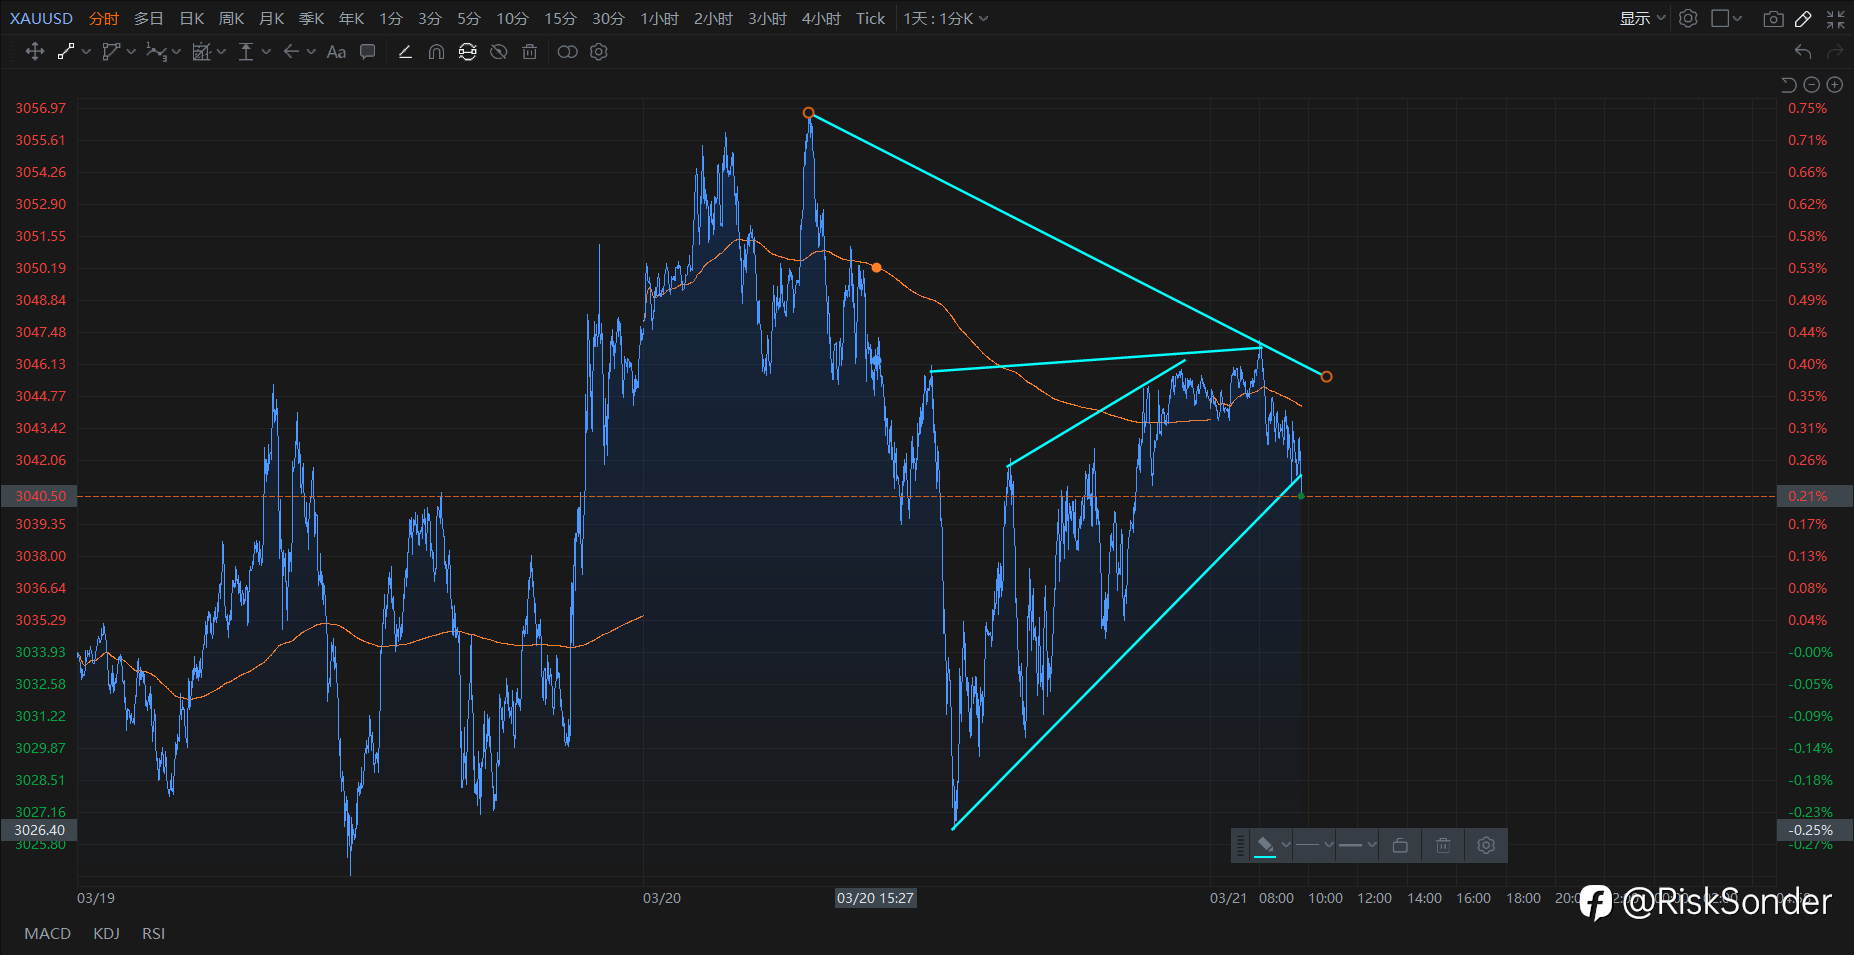Toggle hide drawings eye icon
The image size is (1854, 955).
(499, 52)
